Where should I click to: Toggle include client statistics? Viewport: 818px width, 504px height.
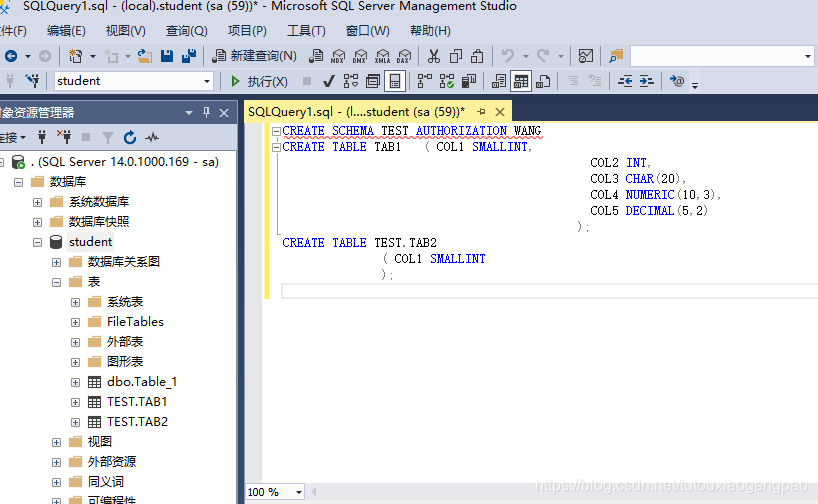point(469,81)
